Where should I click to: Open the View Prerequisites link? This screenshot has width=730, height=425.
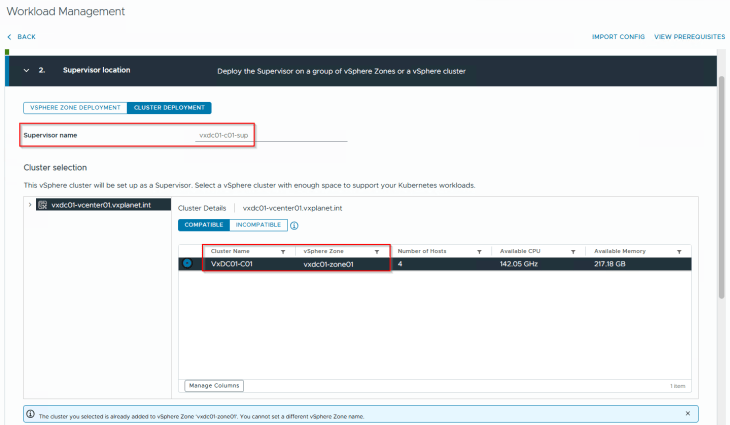689,36
